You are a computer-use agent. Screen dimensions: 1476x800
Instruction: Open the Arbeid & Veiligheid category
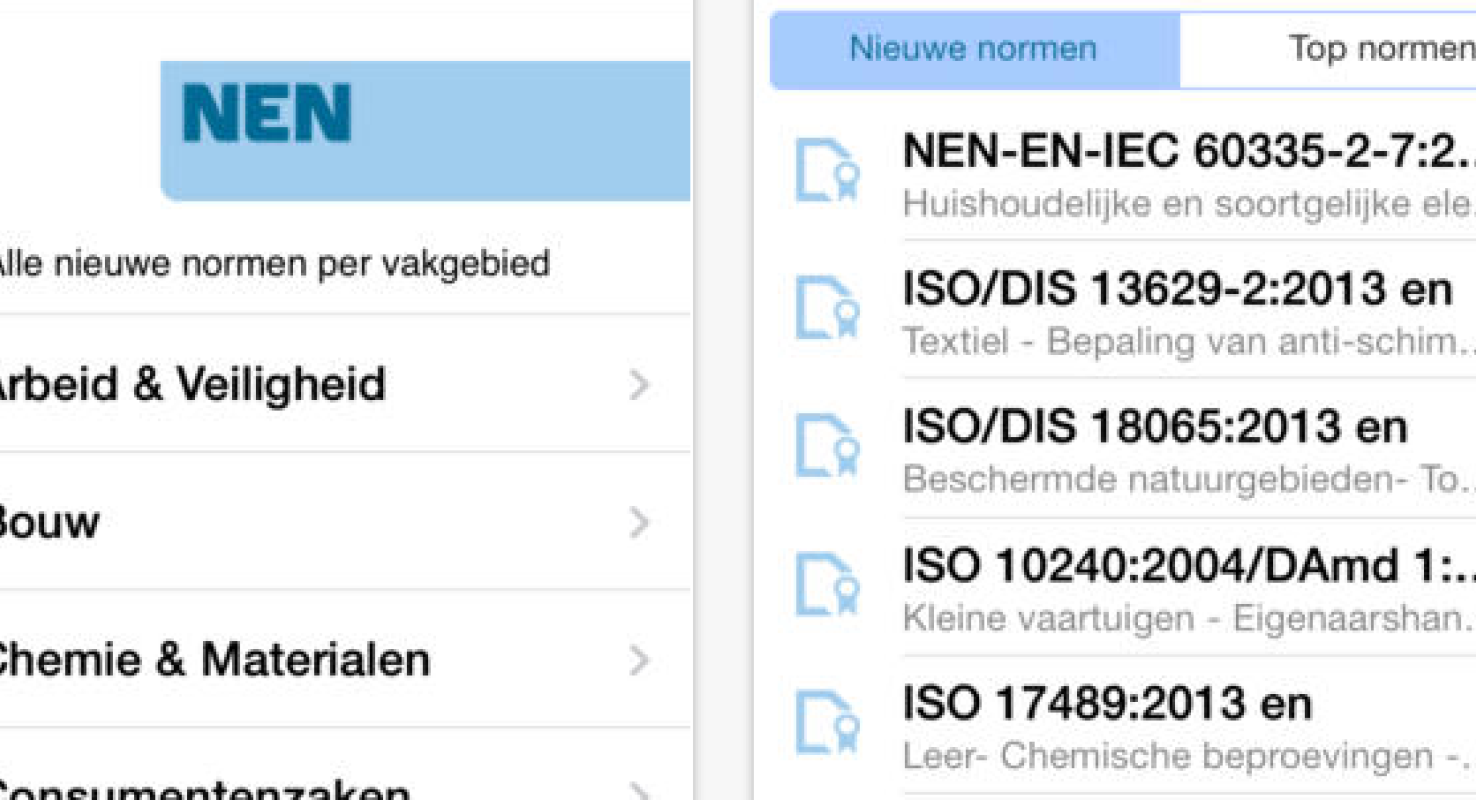[x=345, y=384]
